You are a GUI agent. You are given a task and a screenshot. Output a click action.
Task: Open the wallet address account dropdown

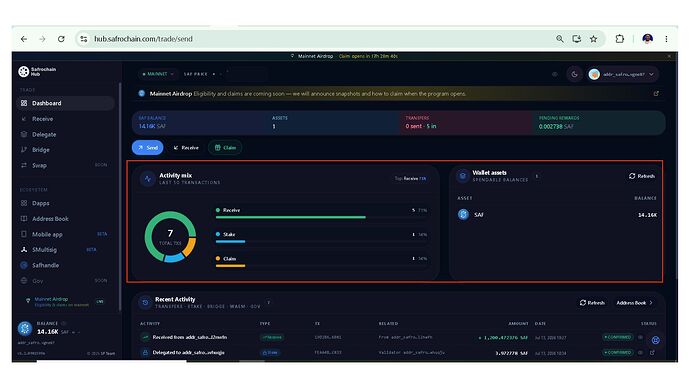pyautogui.click(x=623, y=74)
